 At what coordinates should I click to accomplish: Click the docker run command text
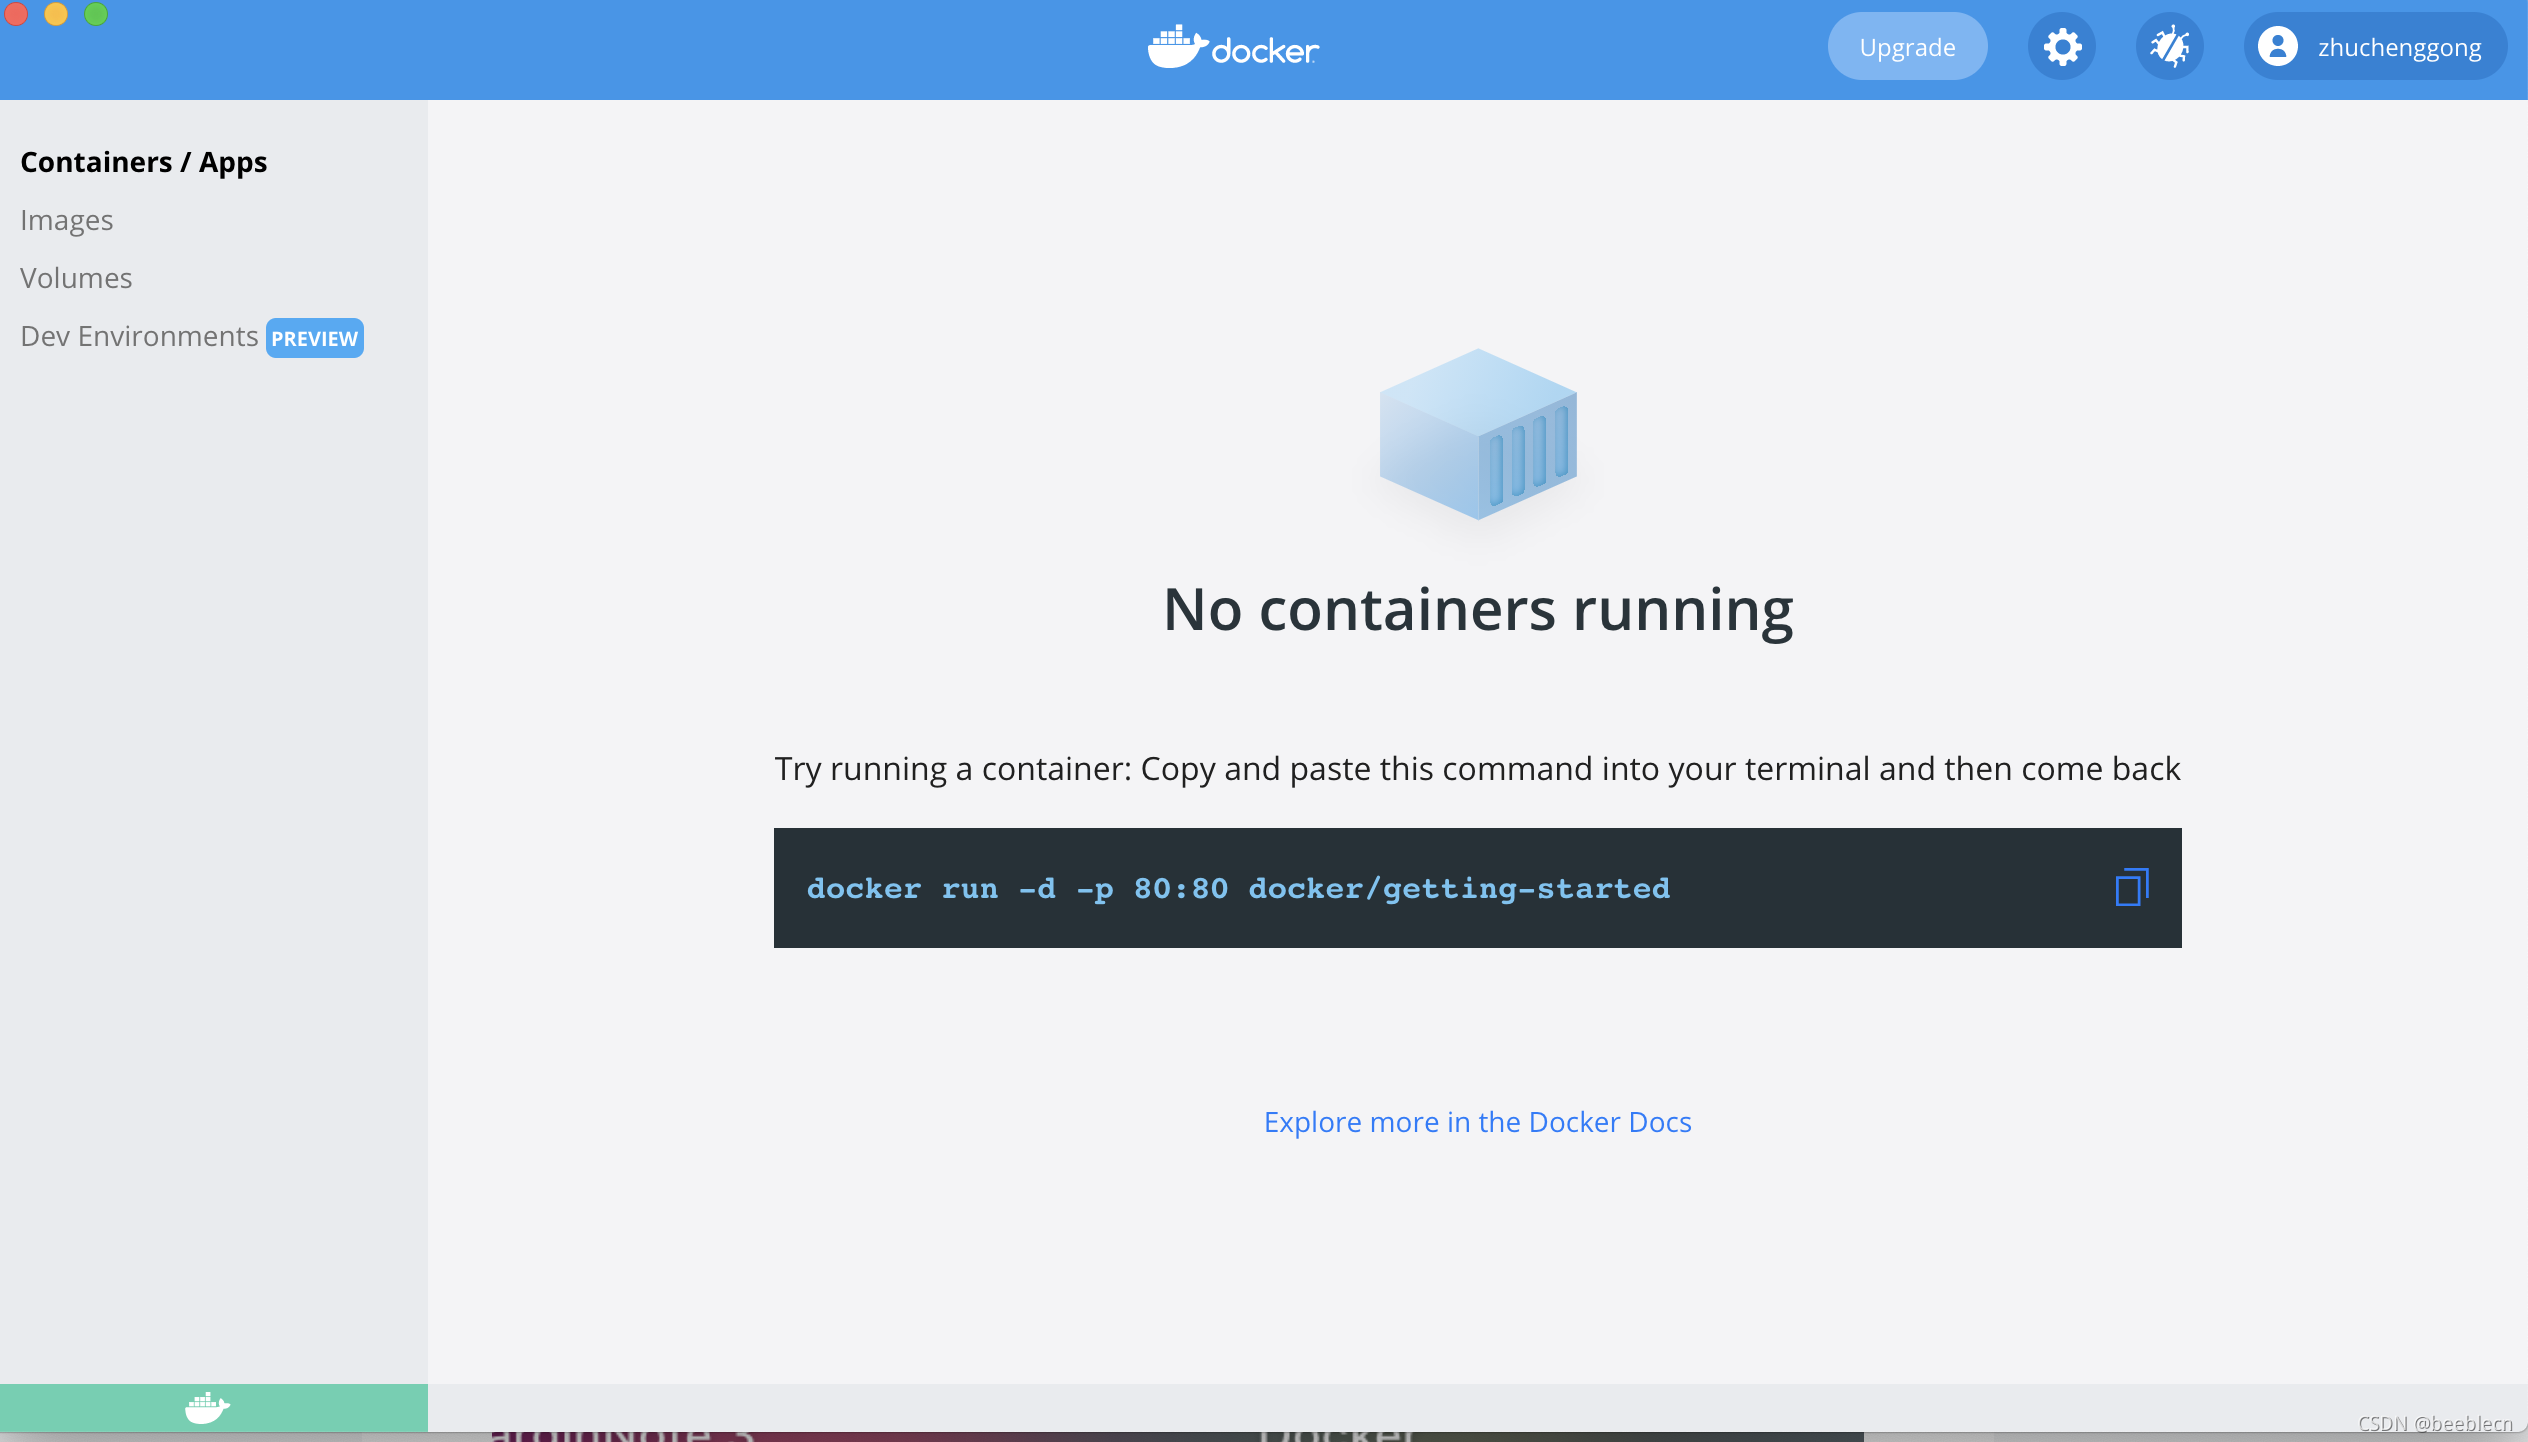point(1238,888)
